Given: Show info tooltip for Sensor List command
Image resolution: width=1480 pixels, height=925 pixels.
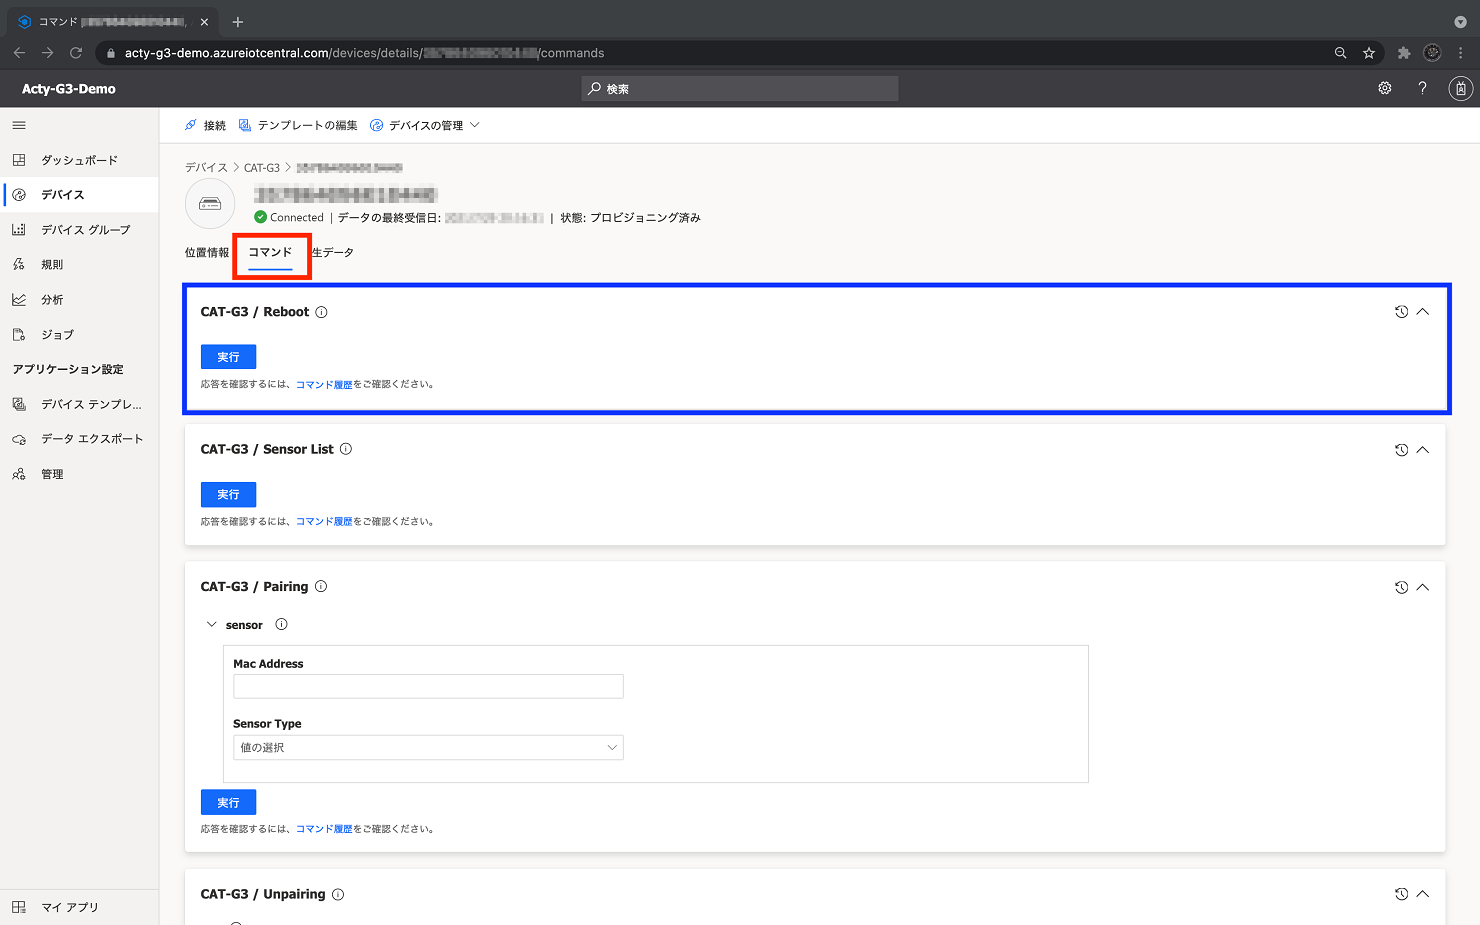Looking at the screenshot, I should point(346,449).
